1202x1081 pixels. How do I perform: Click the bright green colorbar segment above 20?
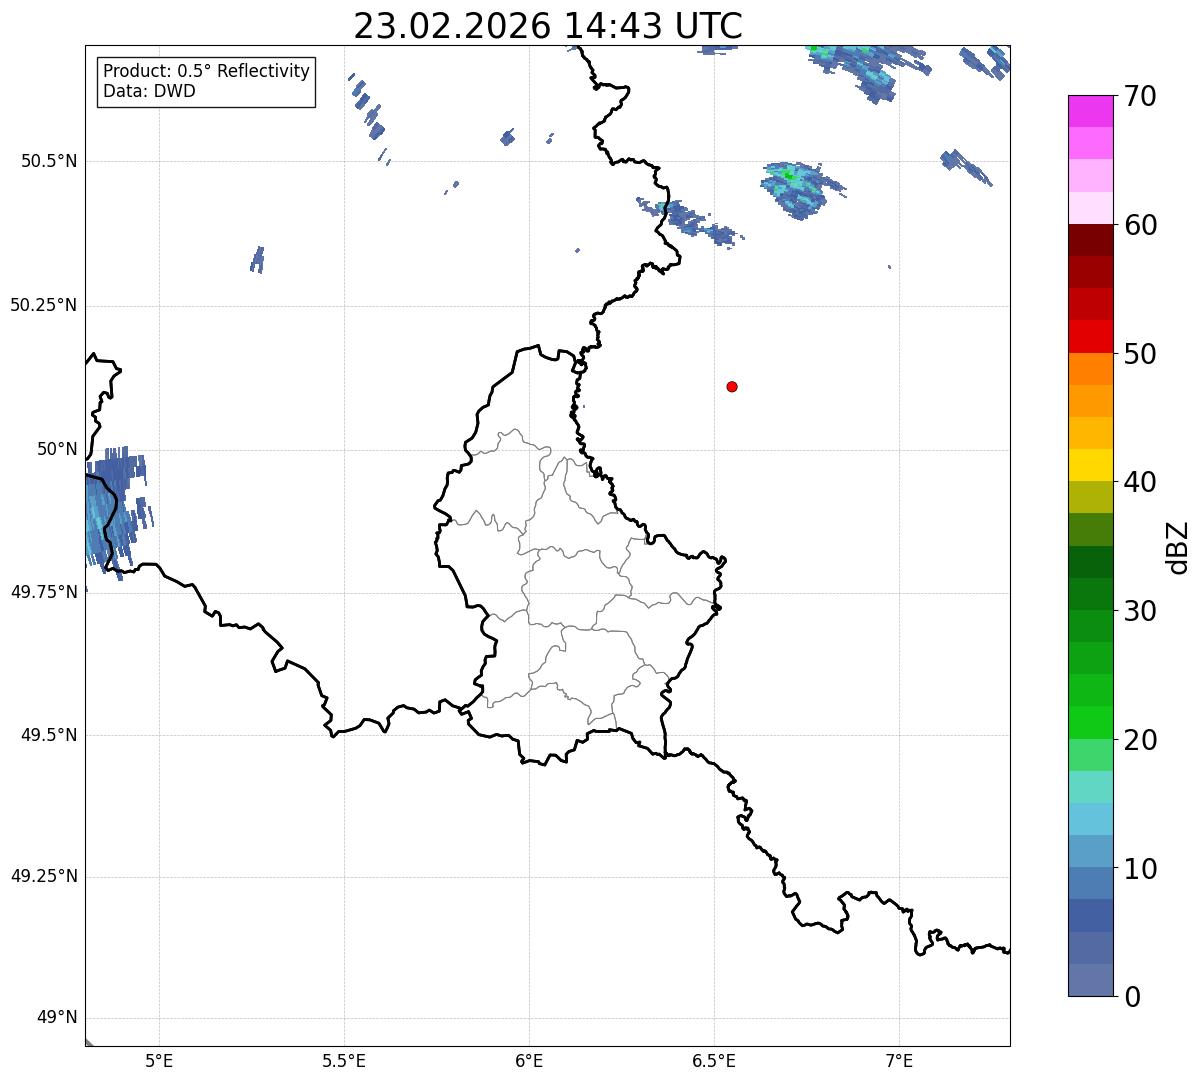tap(1090, 722)
